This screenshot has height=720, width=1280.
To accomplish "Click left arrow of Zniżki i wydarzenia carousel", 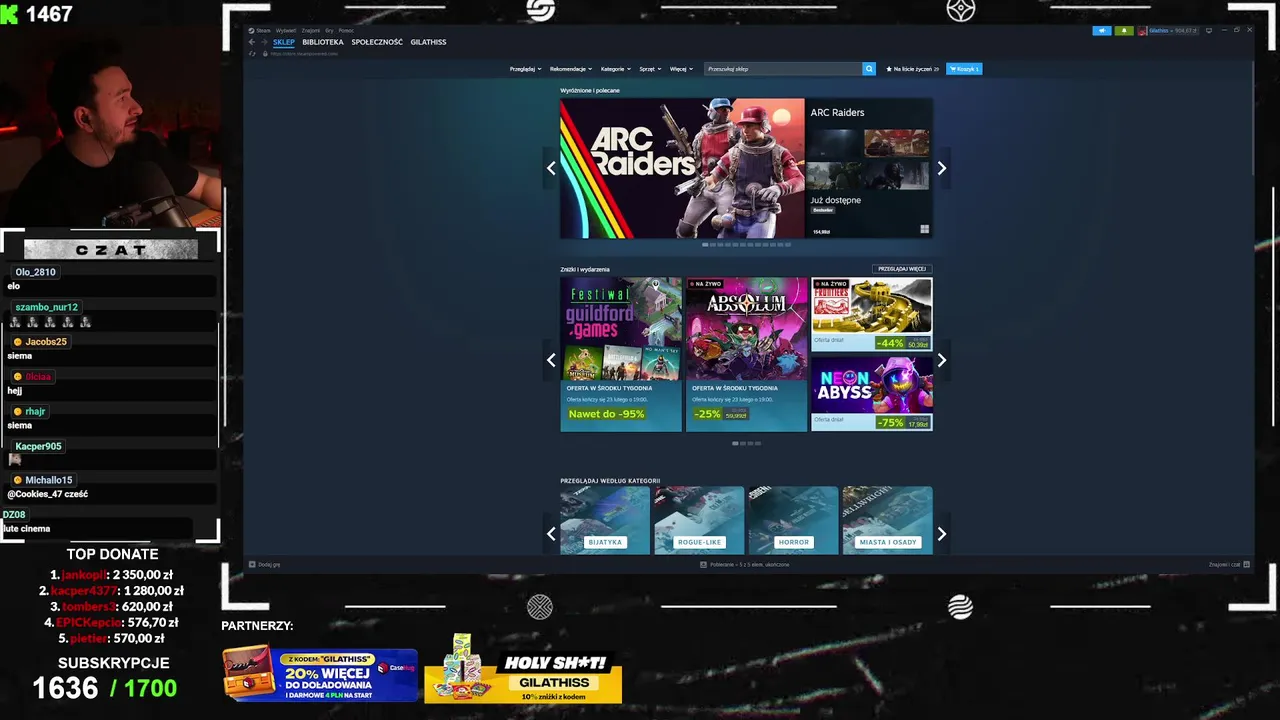I will (551, 360).
